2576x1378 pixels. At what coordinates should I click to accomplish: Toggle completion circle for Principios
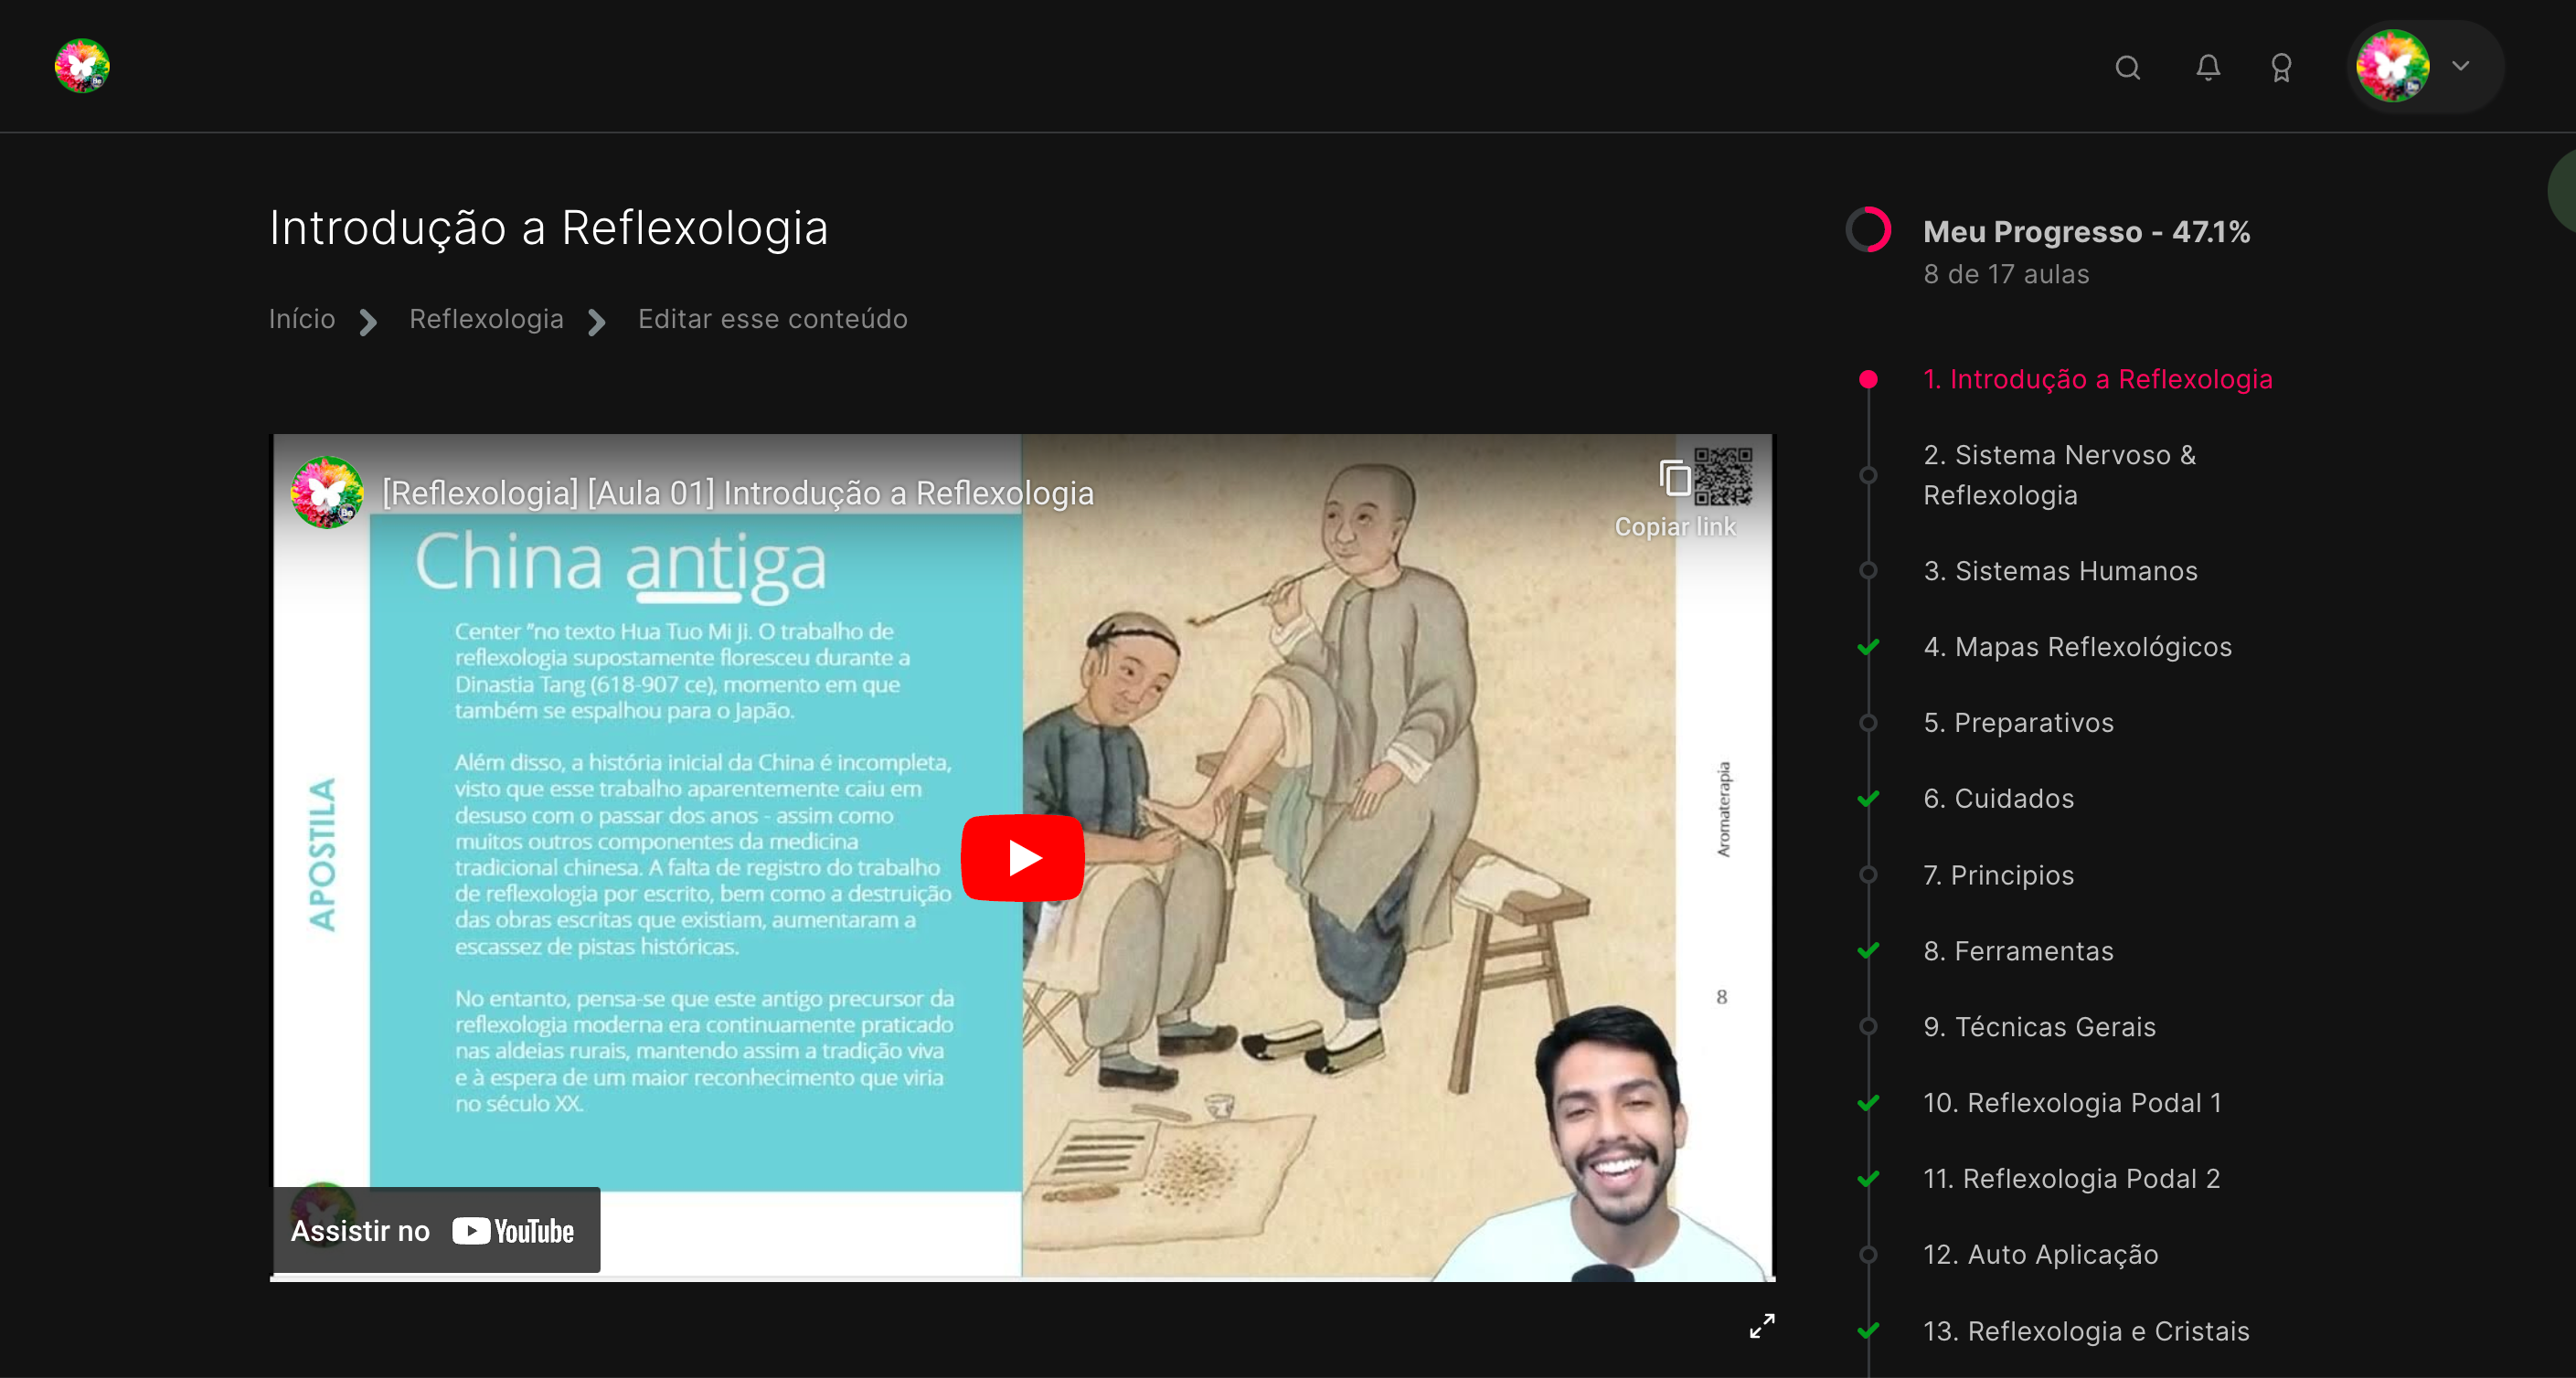pyautogui.click(x=1868, y=875)
